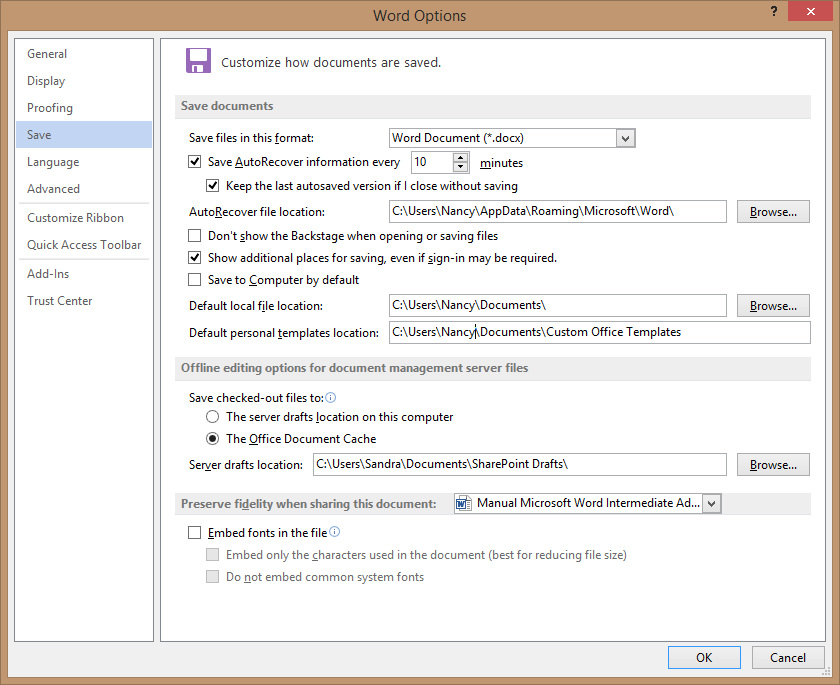Enable Don't show the Backstage when opening files
The height and width of the screenshot is (685, 840).
click(x=194, y=235)
